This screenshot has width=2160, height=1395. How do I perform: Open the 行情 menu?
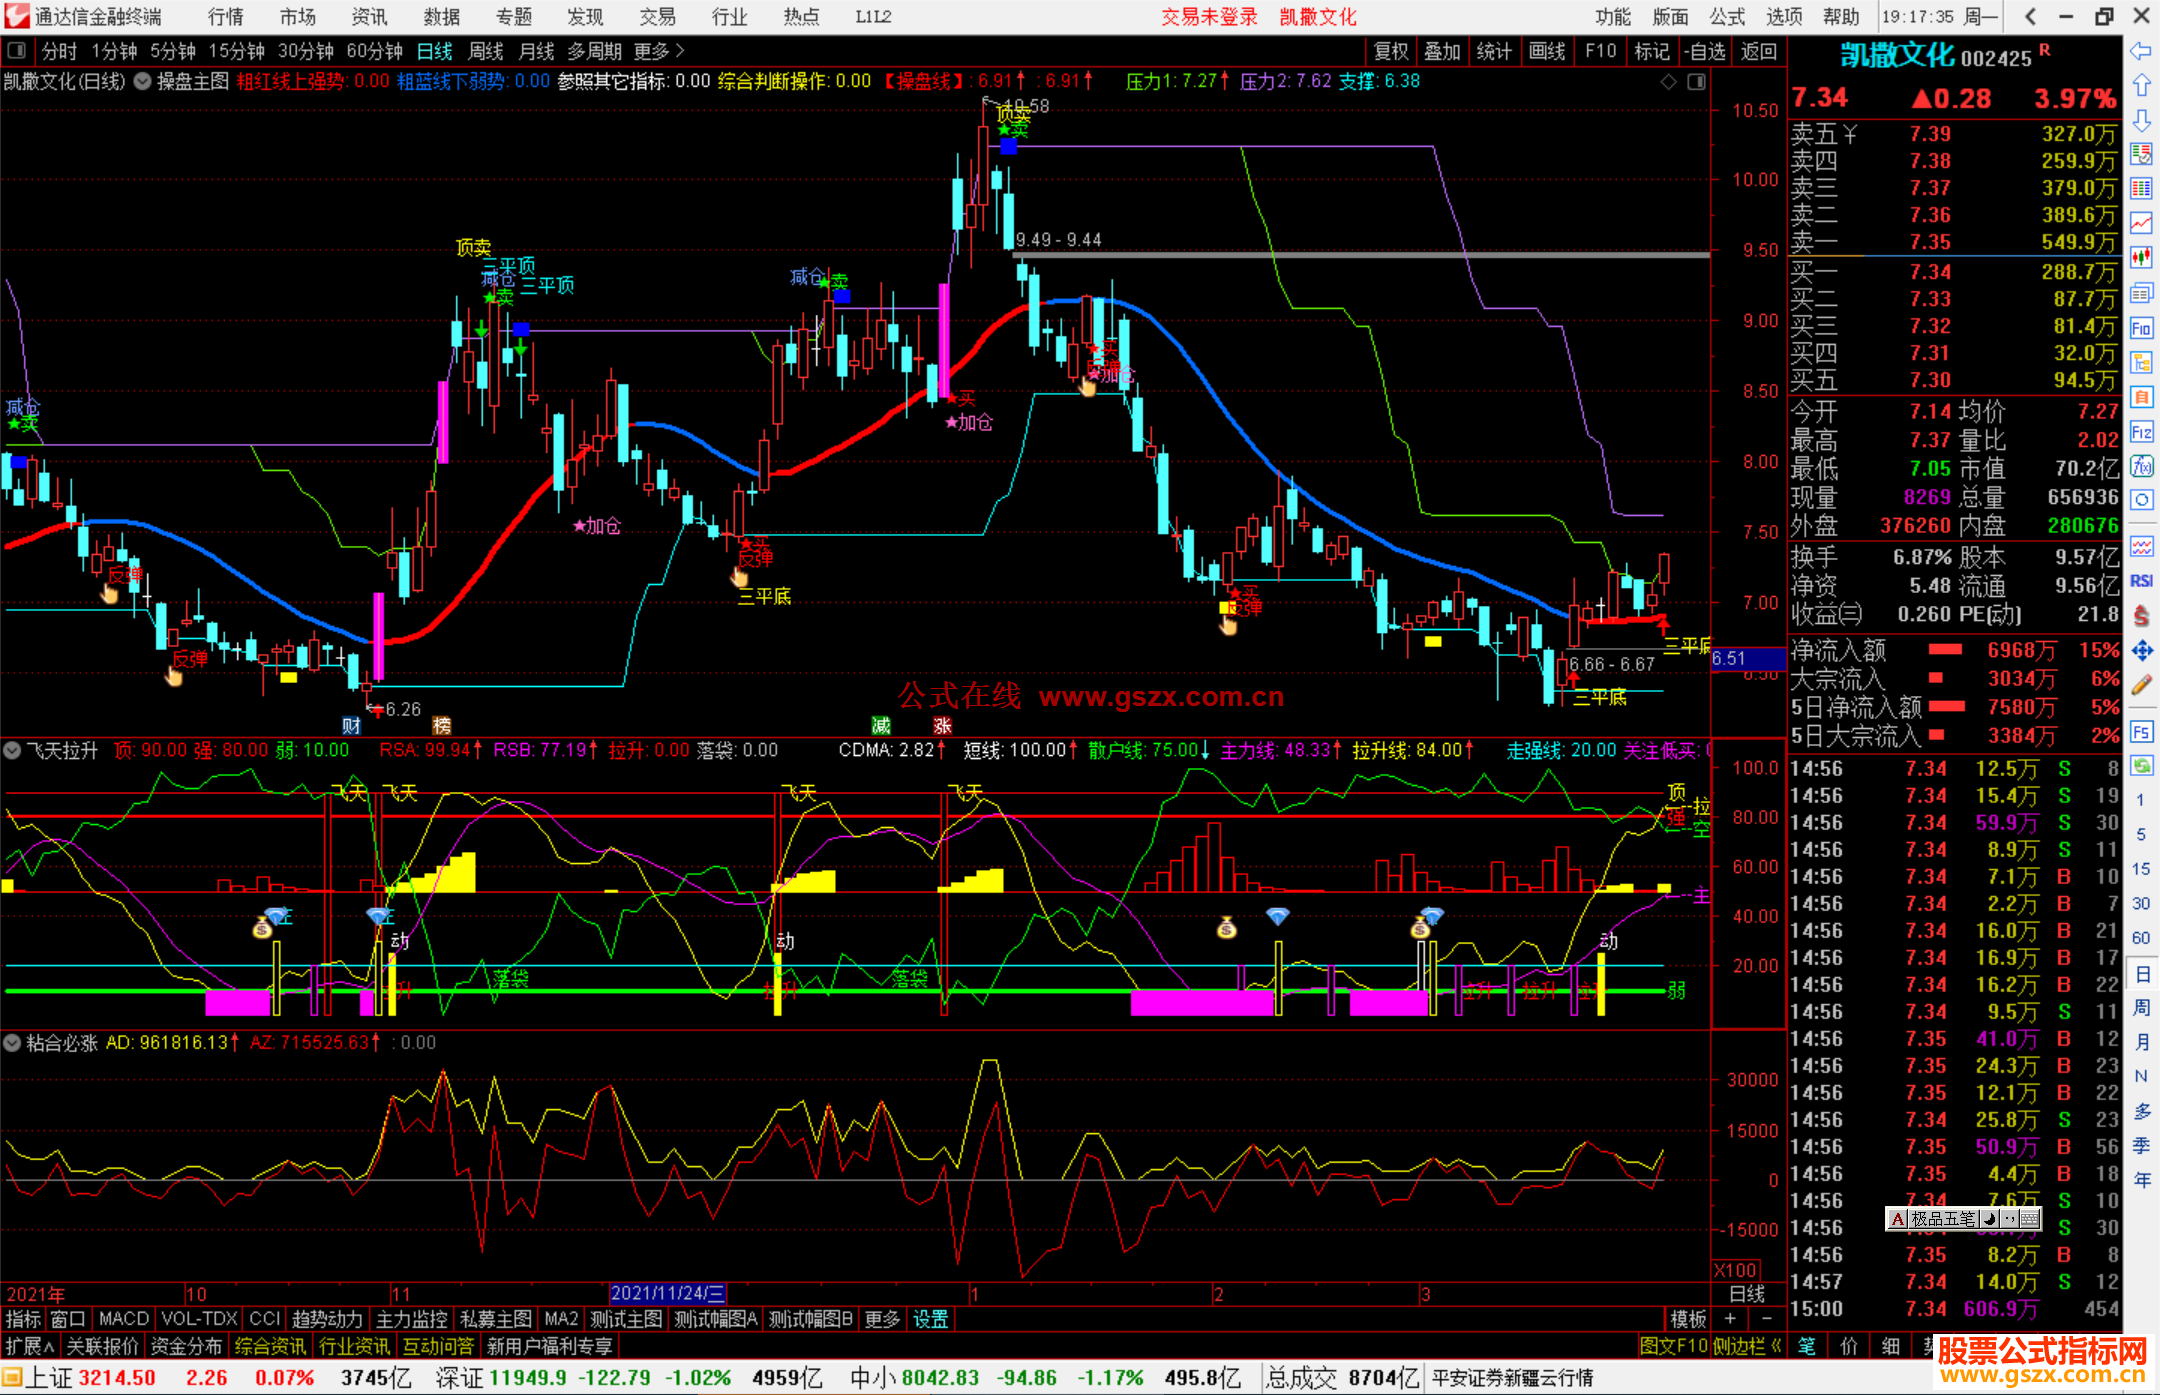coord(226,16)
